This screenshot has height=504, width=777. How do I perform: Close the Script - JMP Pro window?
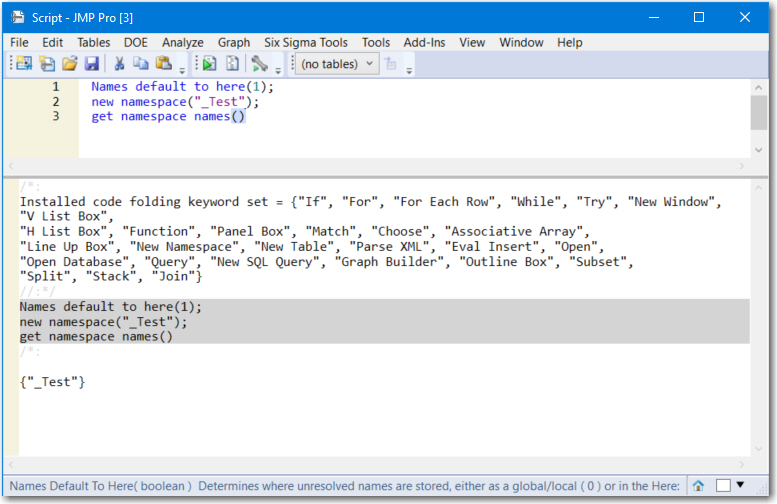(745, 17)
